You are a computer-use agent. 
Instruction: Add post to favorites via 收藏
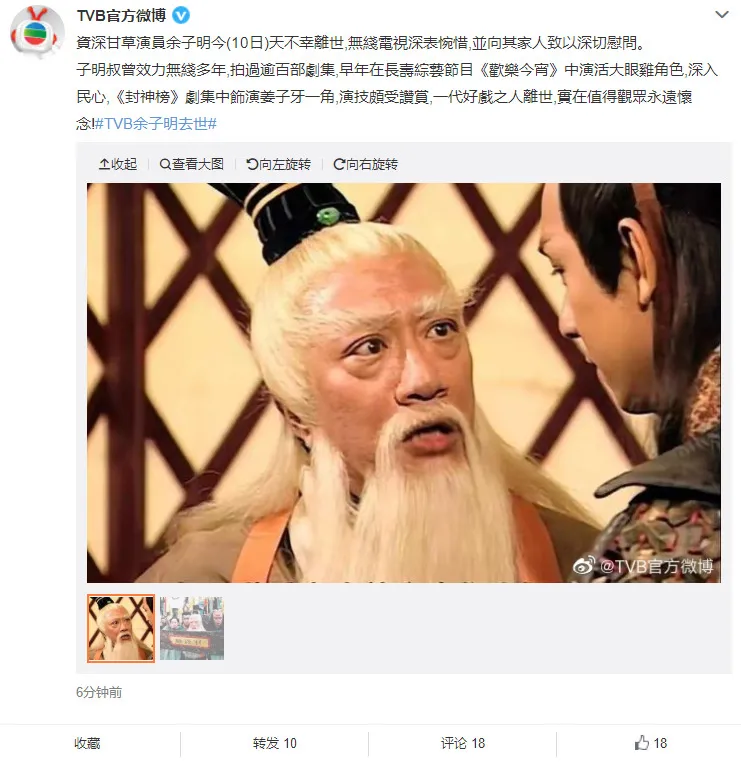[88, 743]
